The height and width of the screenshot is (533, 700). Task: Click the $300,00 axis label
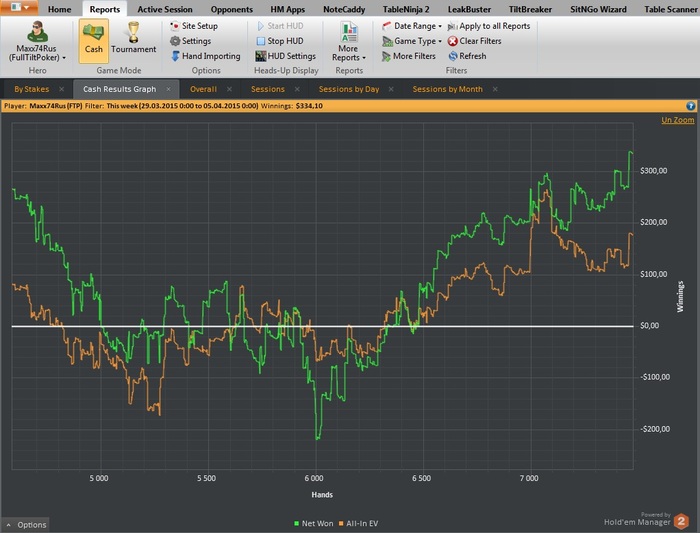click(x=654, y=171)
